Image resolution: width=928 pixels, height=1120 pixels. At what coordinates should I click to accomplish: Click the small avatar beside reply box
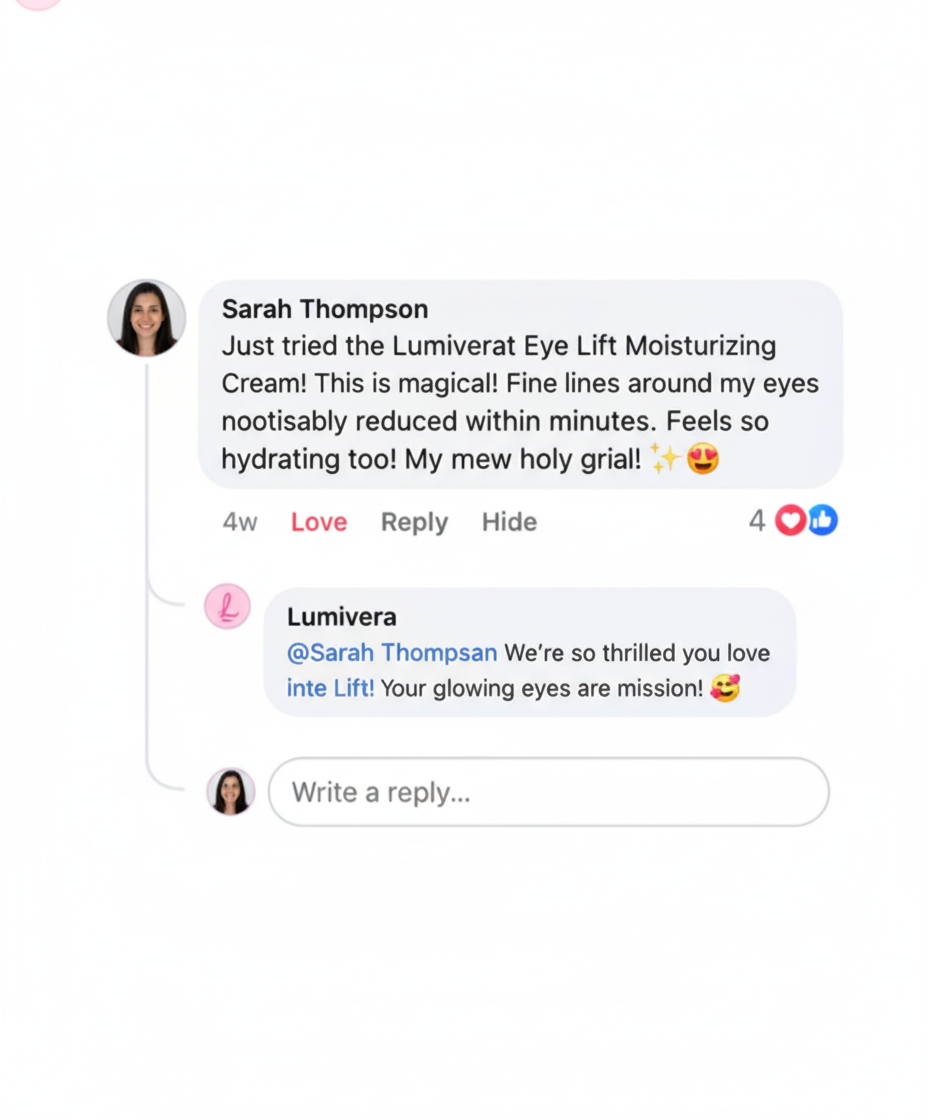pos(231,791)
